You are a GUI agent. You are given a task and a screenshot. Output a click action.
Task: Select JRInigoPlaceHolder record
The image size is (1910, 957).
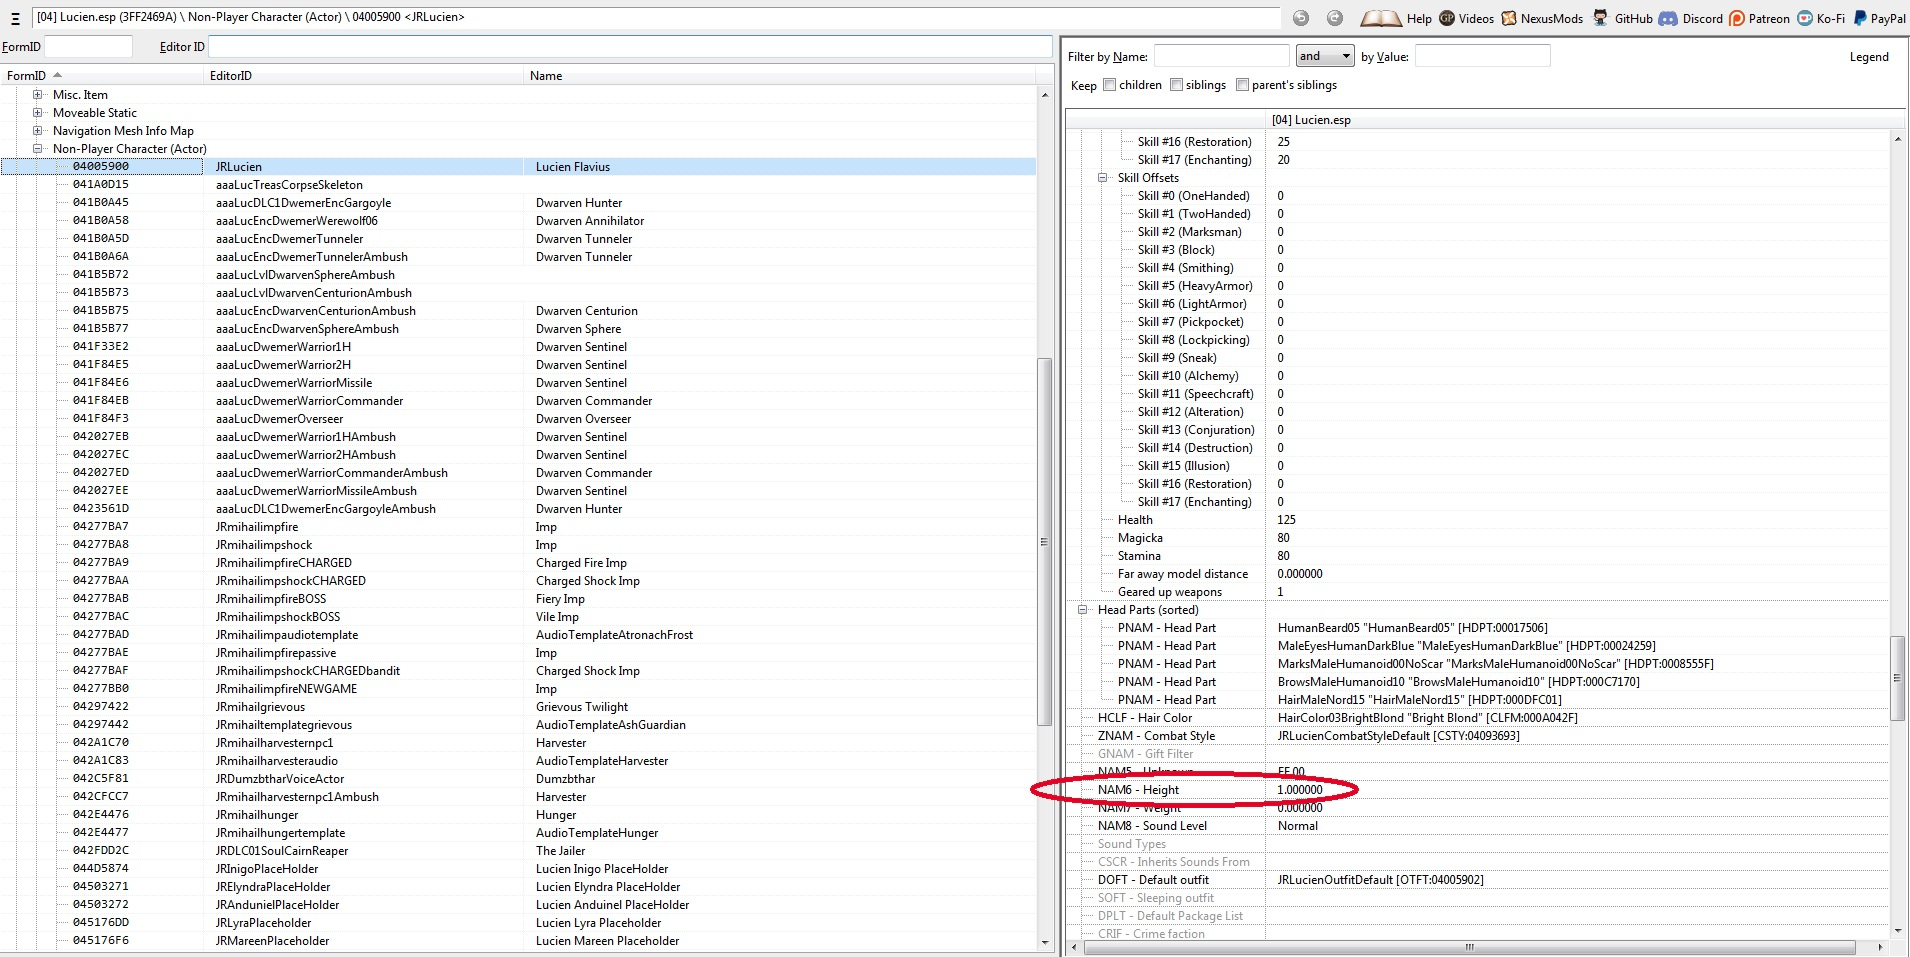[x=518, y=869]
